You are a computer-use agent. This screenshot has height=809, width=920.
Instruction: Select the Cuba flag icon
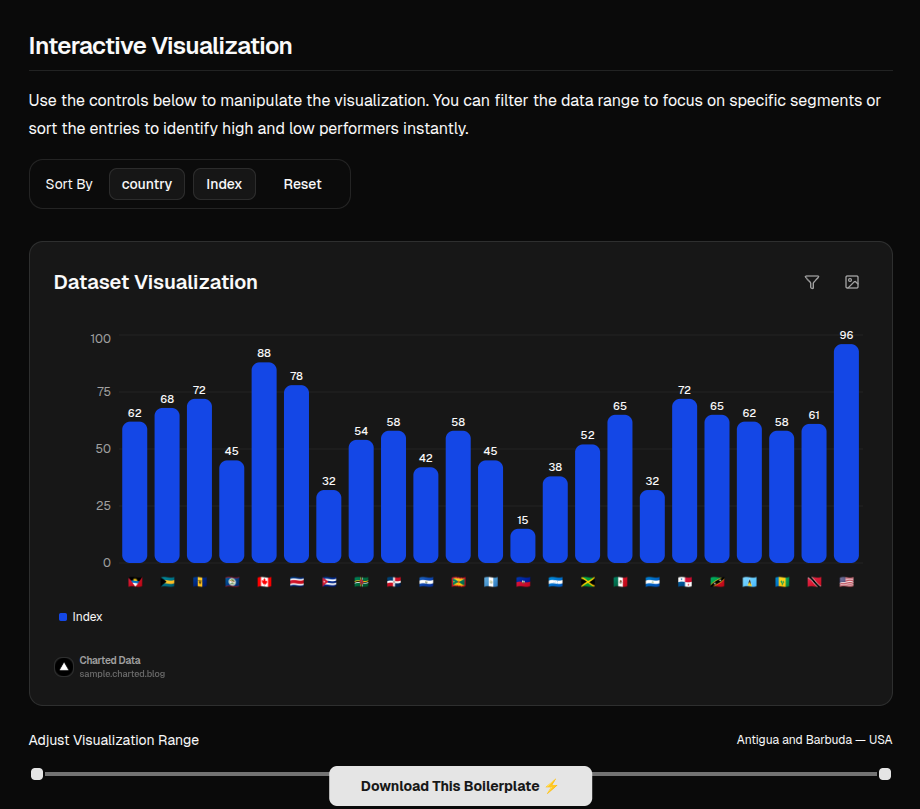[x=329, y=581]
